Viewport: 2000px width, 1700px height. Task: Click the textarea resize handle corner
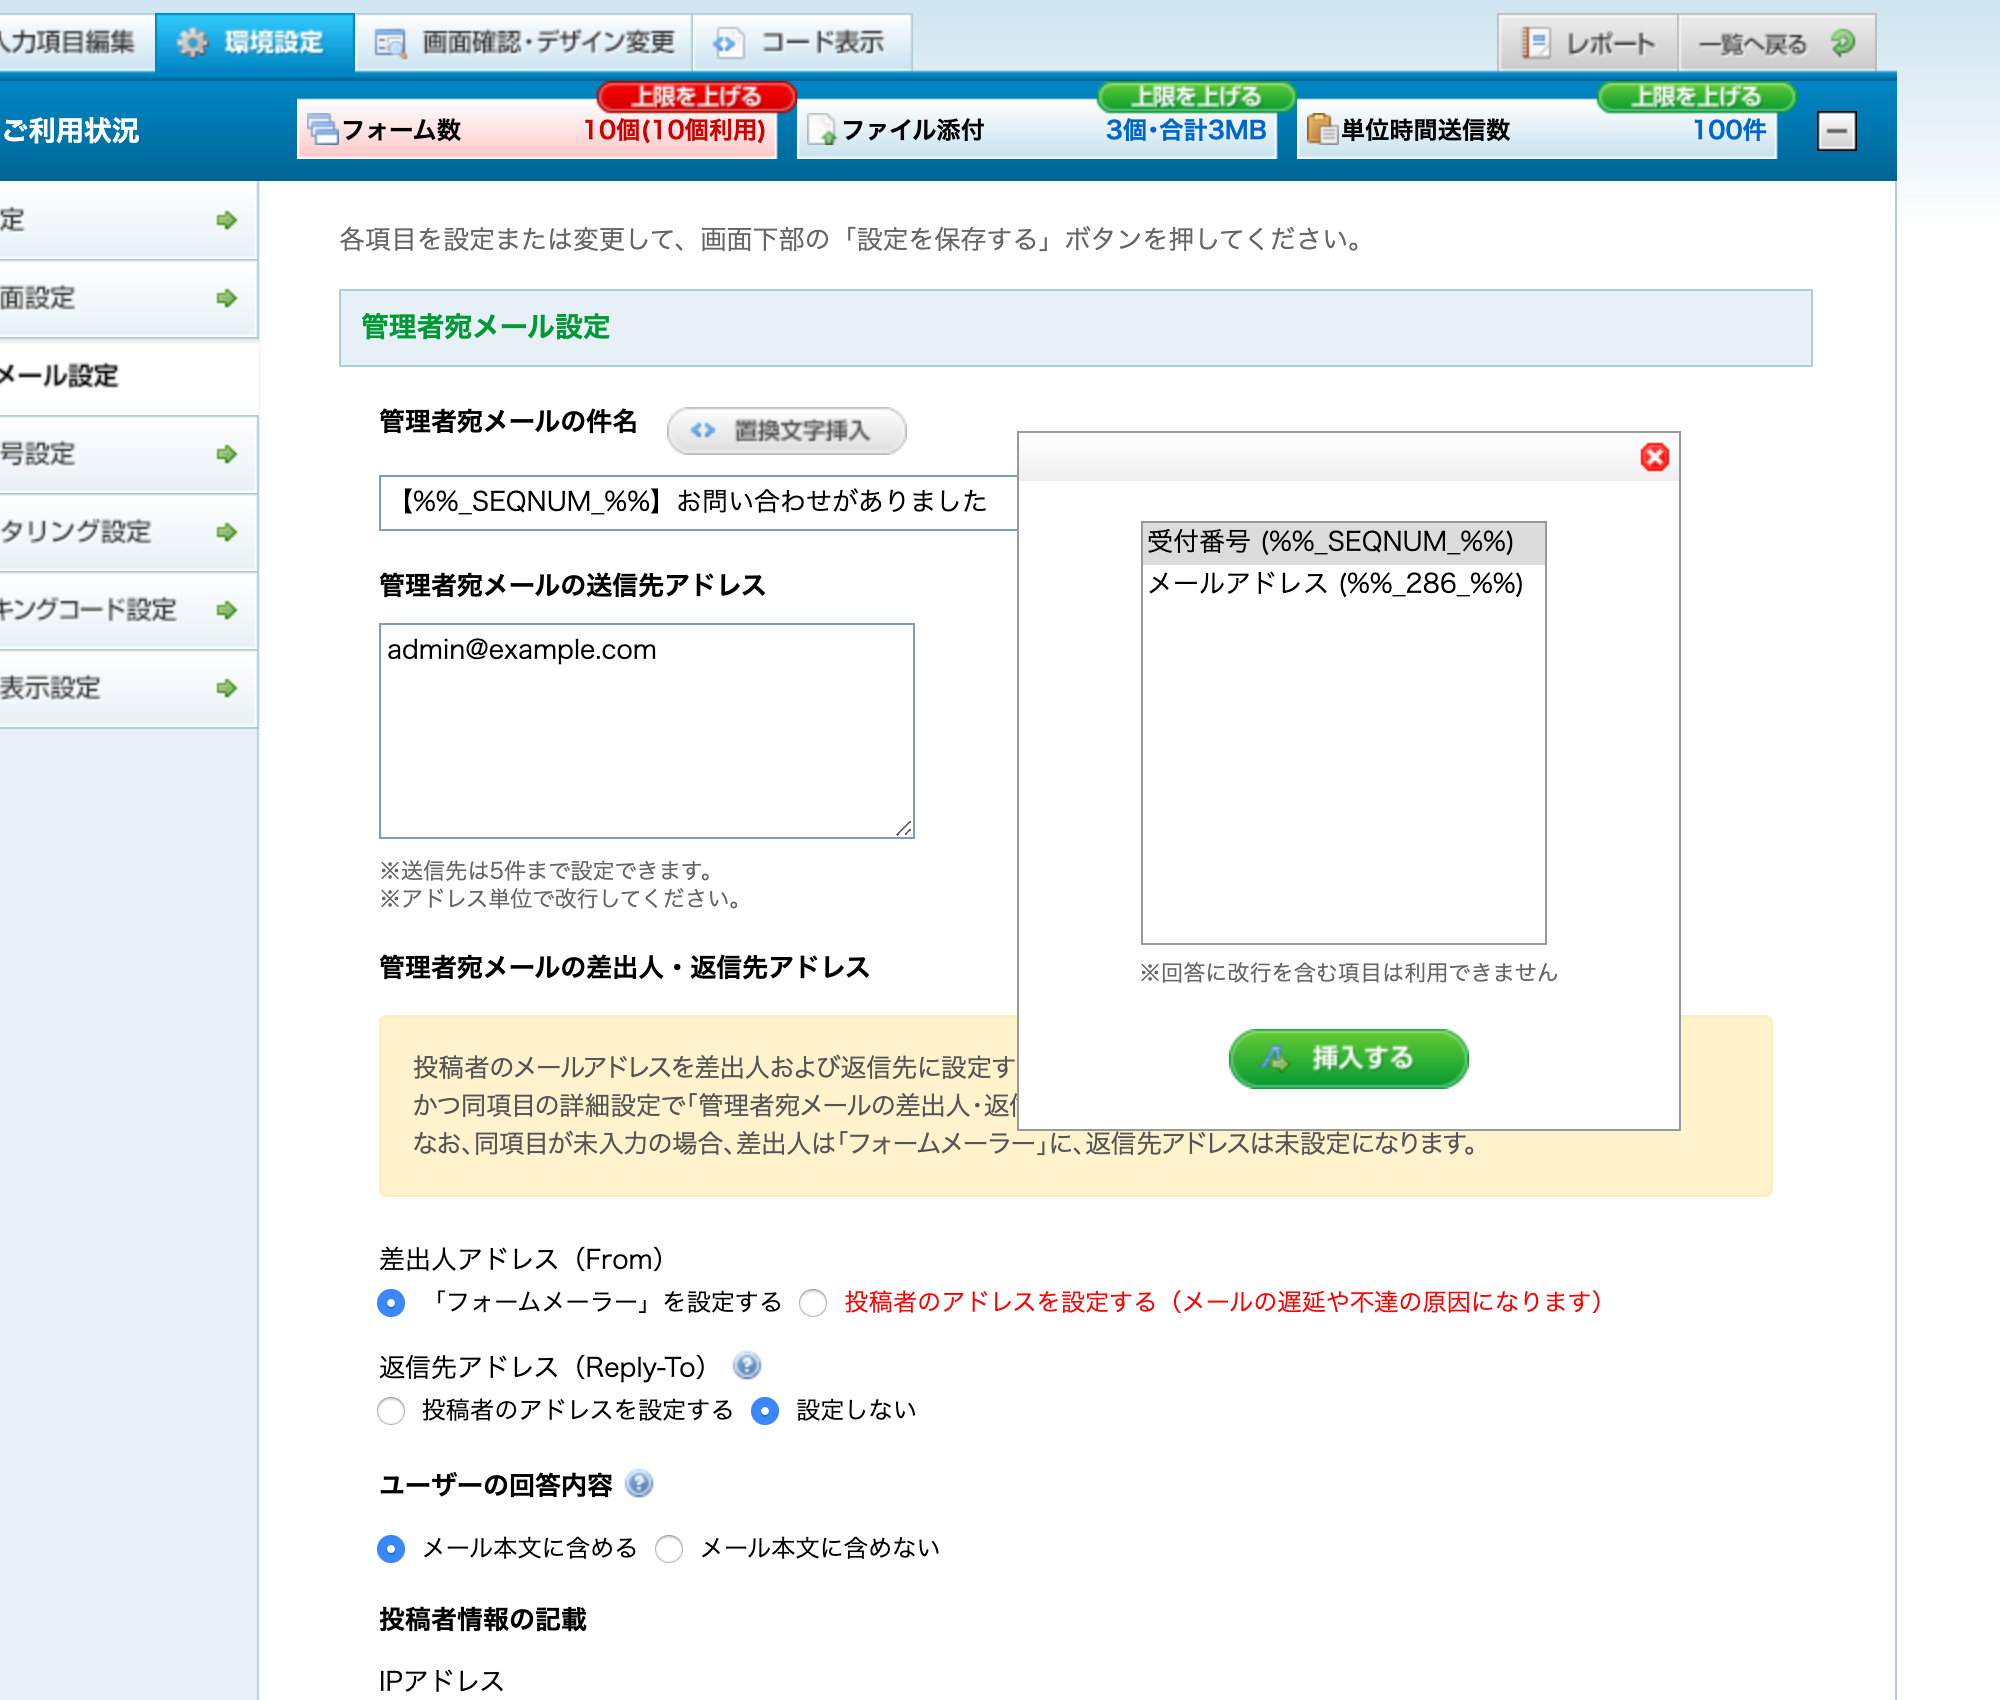[904, 827]
